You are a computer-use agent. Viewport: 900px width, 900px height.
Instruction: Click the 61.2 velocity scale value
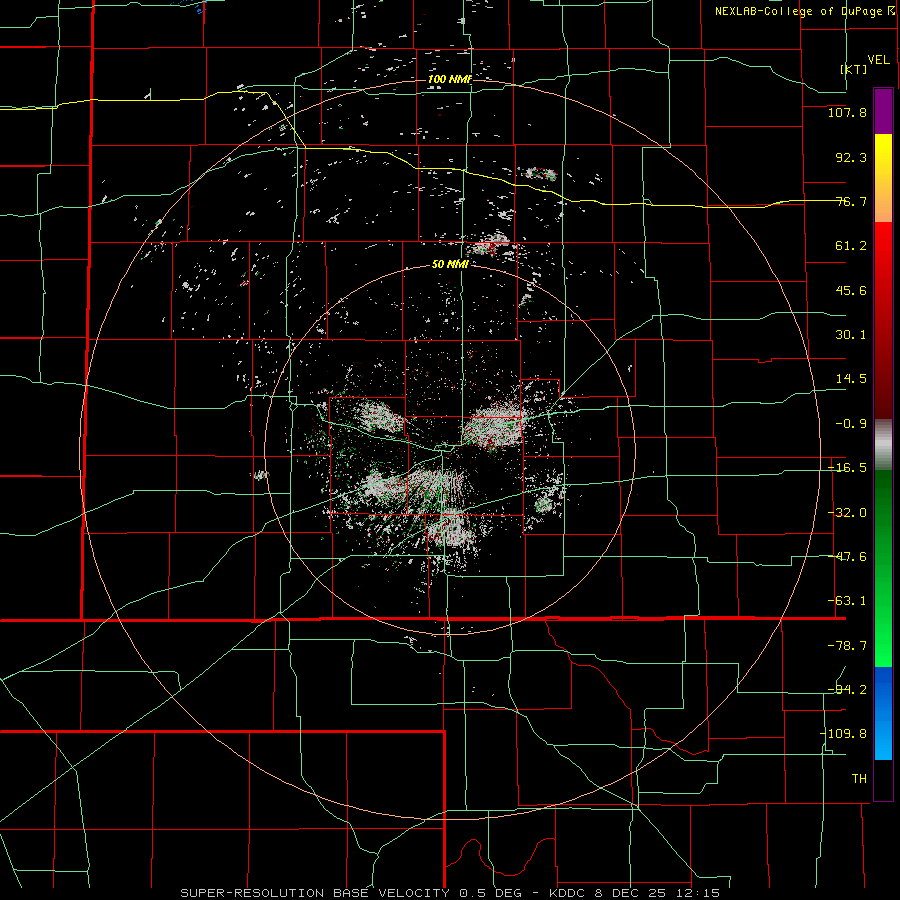851,246
